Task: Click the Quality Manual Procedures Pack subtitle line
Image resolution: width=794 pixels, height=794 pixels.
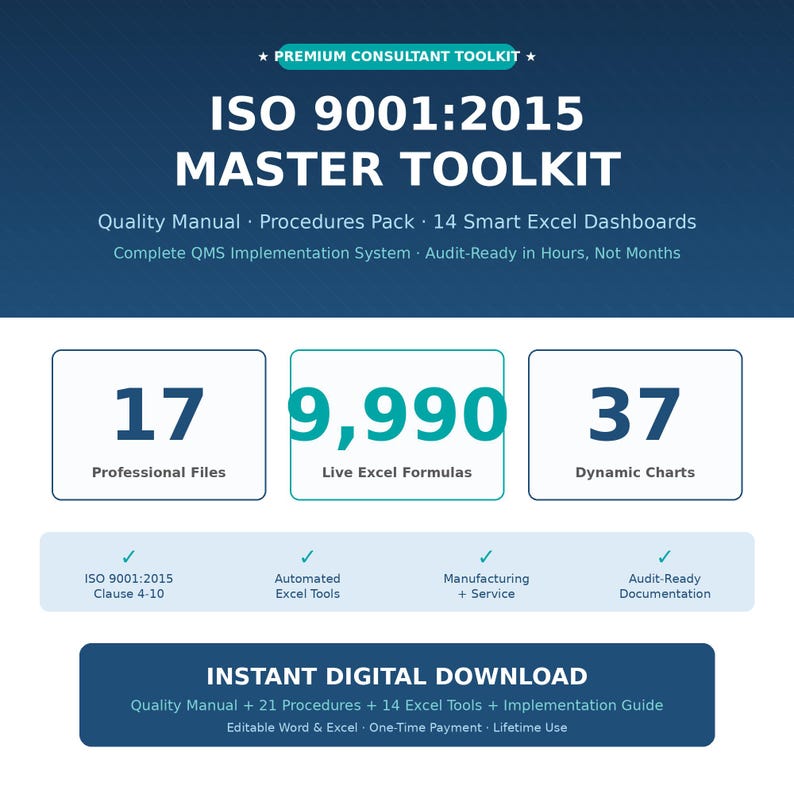Action: [397, 222]
